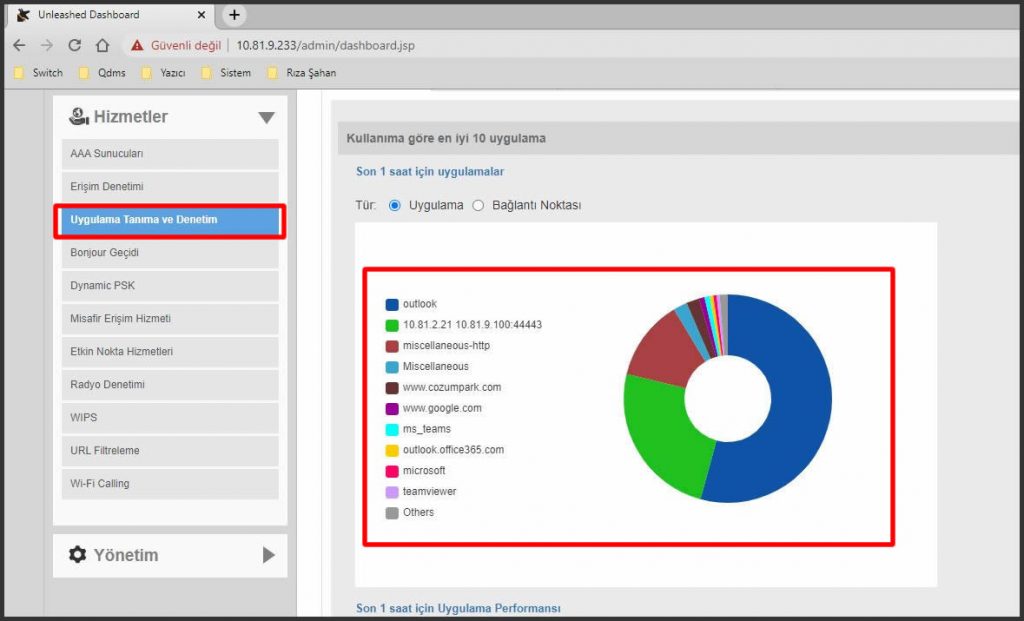Click the miscellaneous-http red legend swatch
This screenshot has width=1024, height=621.
pos(392,346)
